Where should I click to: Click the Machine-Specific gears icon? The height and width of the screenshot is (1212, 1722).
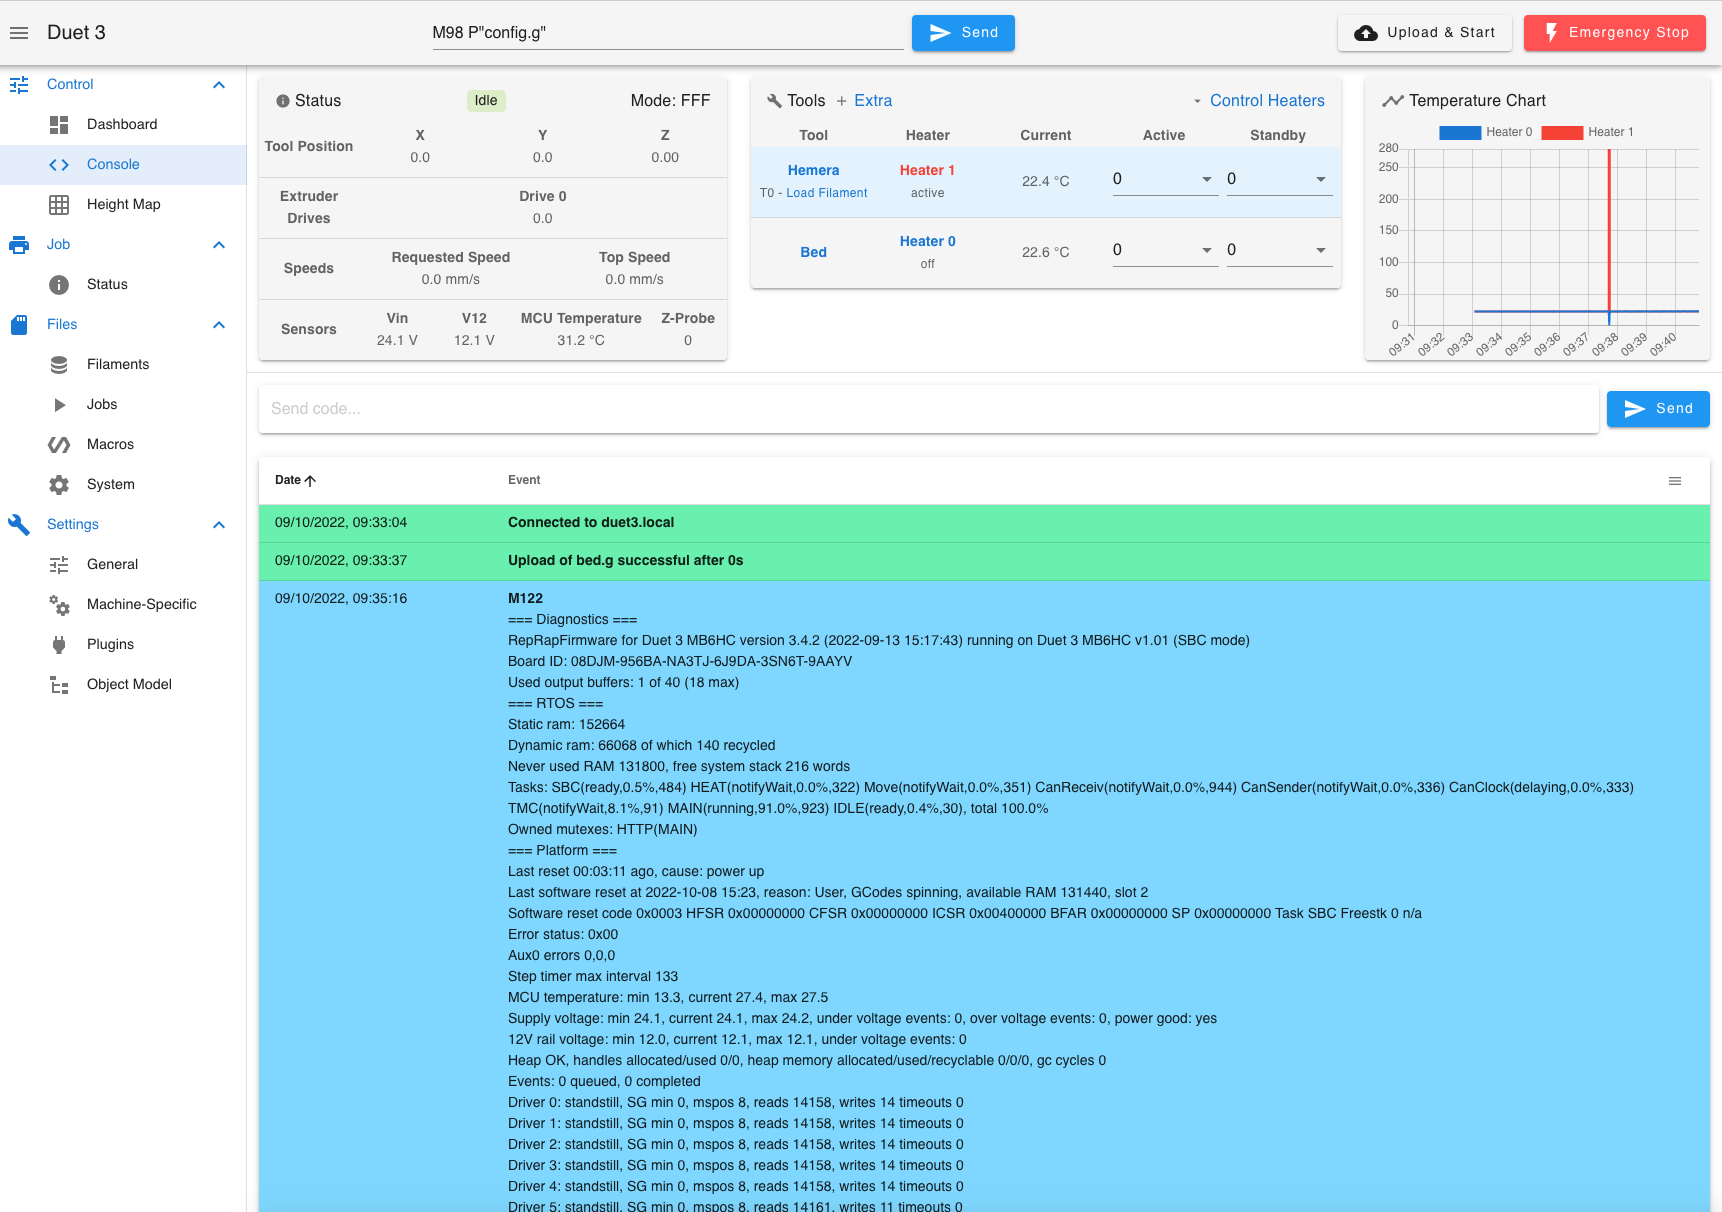click(59, 604)
